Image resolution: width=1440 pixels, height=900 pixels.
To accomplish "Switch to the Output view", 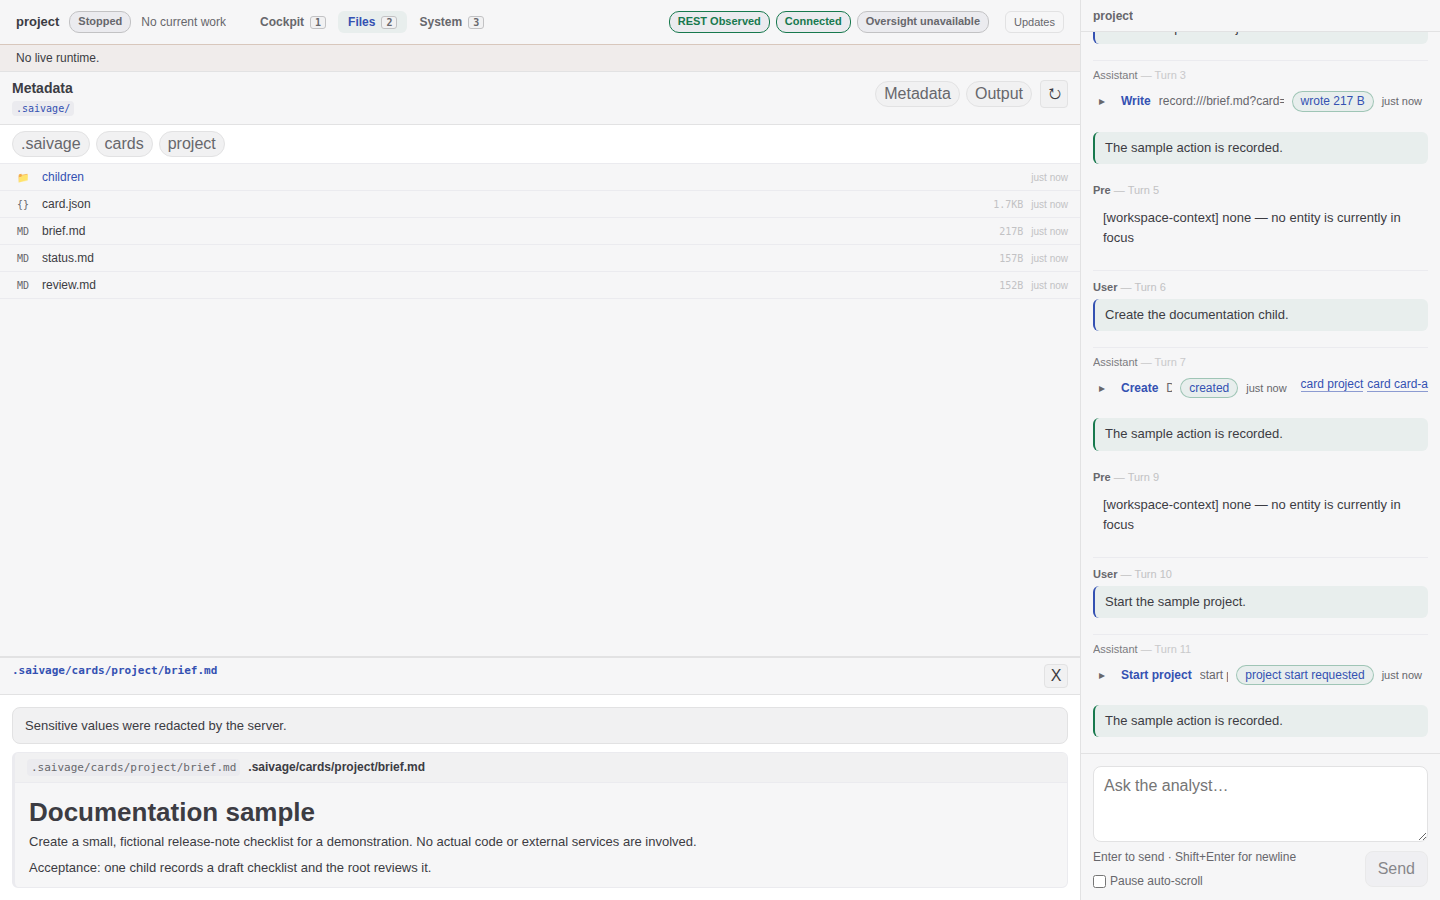I will click(x=999, y=94).
